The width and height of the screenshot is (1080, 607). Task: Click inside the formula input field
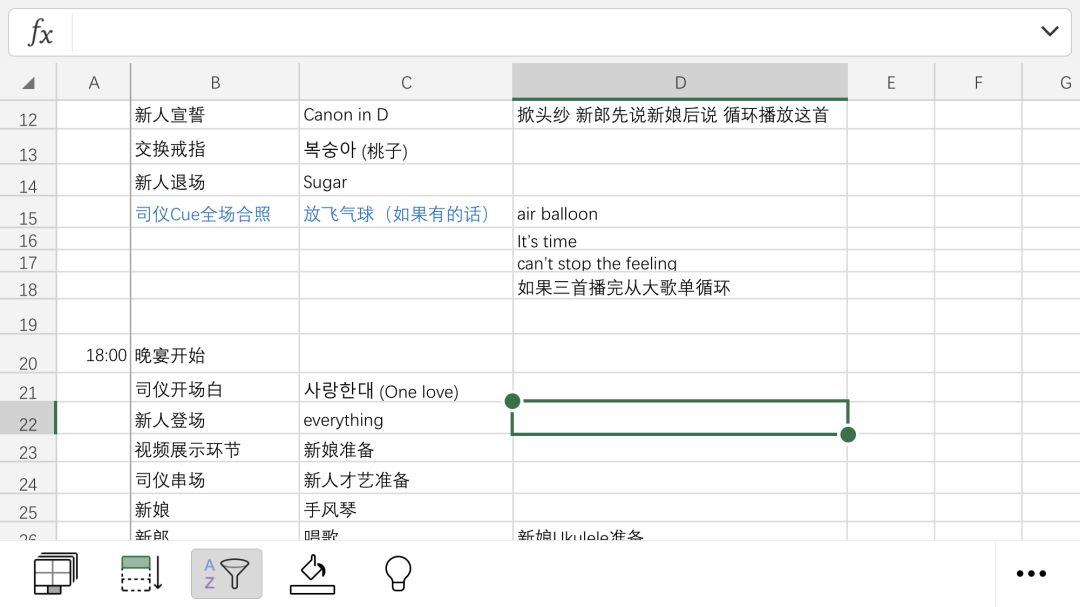(x=550, y=33)
